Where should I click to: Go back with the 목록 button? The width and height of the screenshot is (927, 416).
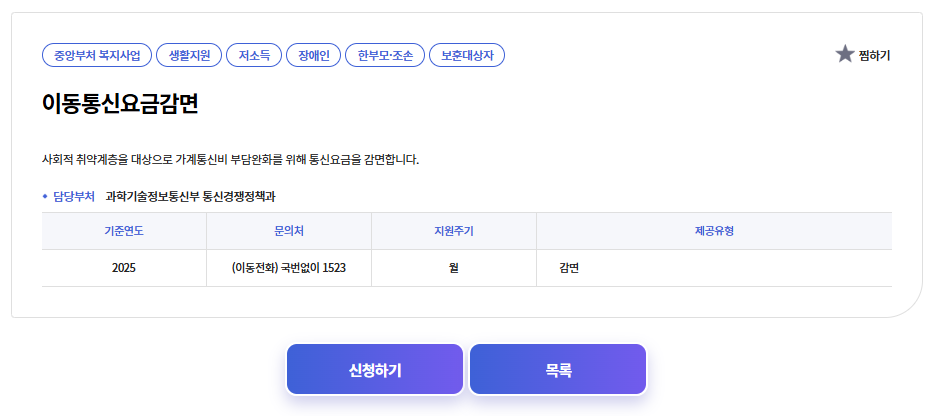(x=558, y=370)
